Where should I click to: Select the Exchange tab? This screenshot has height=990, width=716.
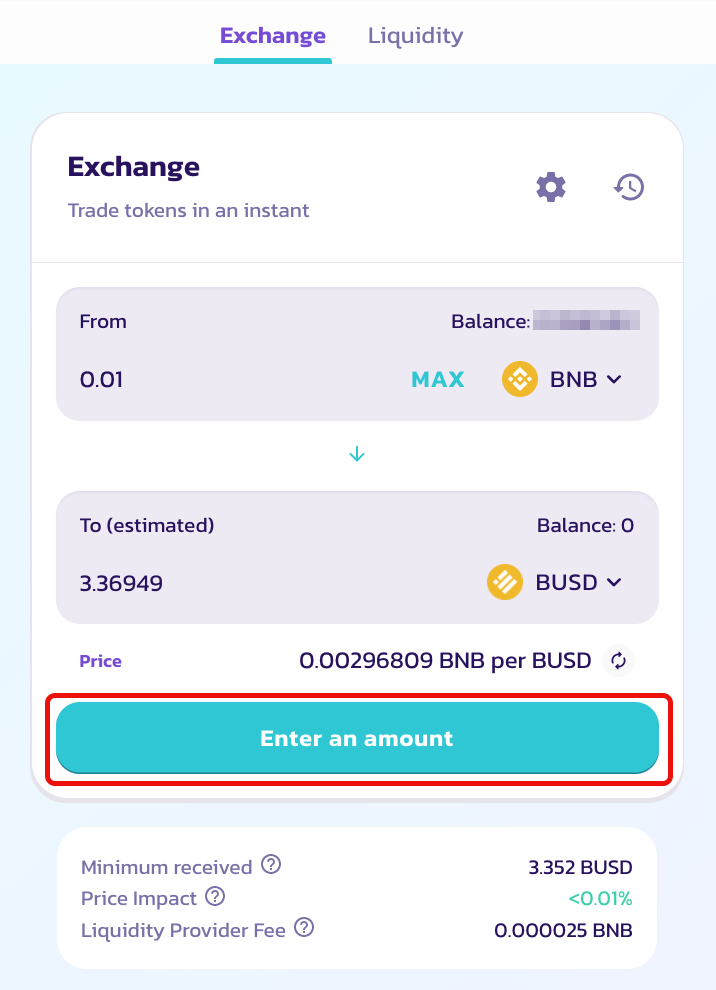273,35
